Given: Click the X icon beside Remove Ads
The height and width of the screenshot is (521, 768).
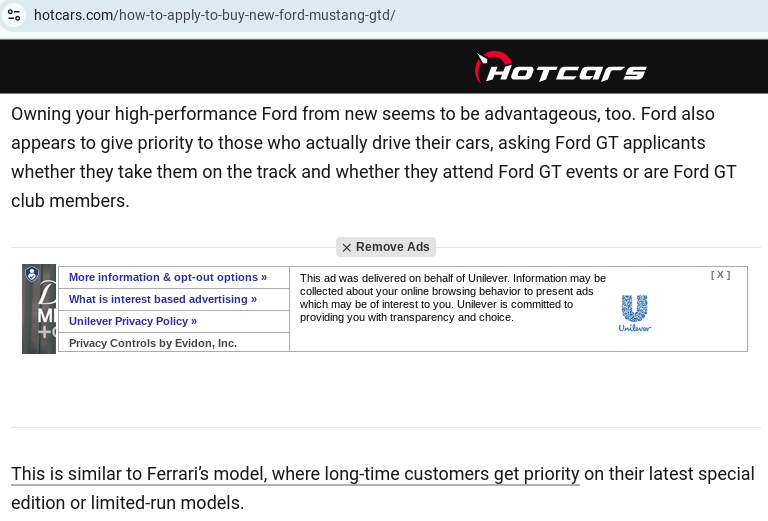Looking at the screenshot, I should [x=346, y=248].
